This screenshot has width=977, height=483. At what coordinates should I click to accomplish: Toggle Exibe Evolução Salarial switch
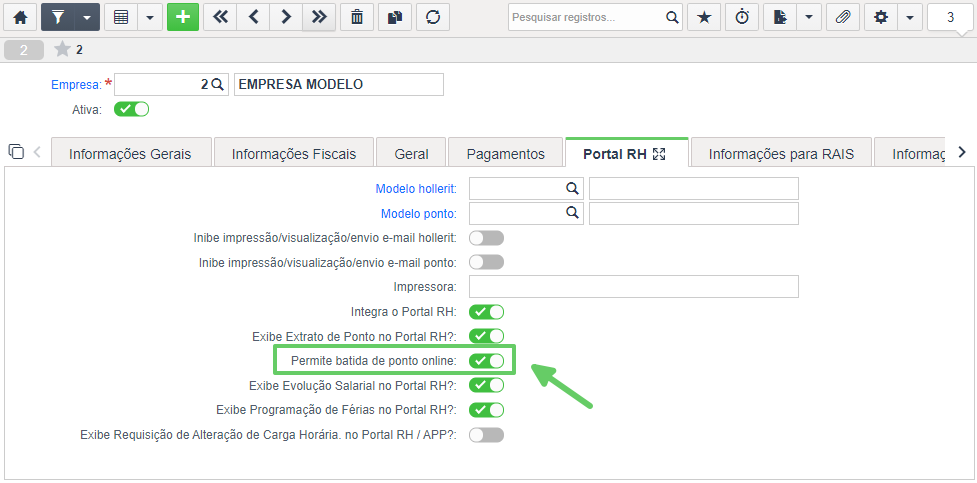coord(487,385)
